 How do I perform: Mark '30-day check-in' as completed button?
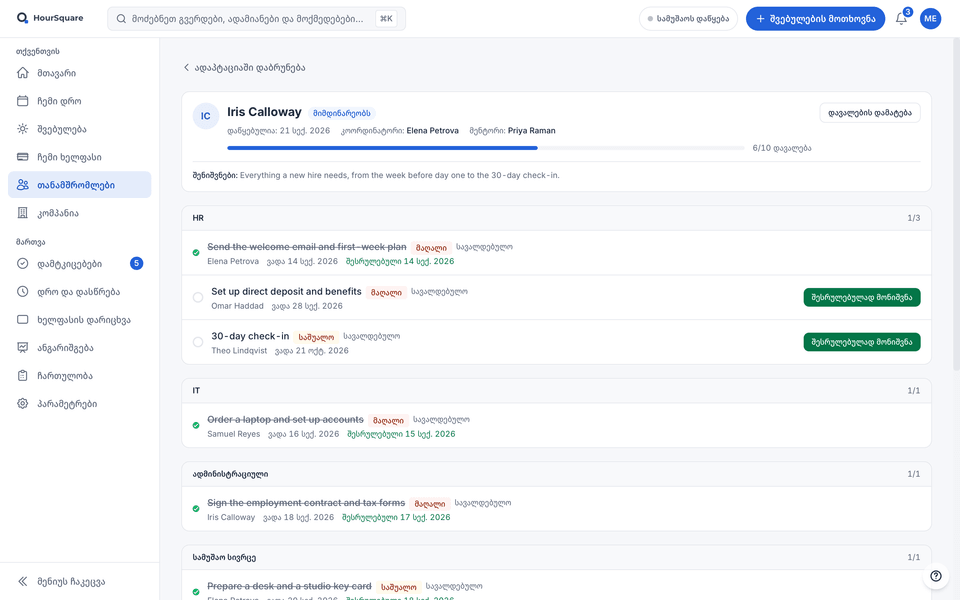[x=861, y=342]
